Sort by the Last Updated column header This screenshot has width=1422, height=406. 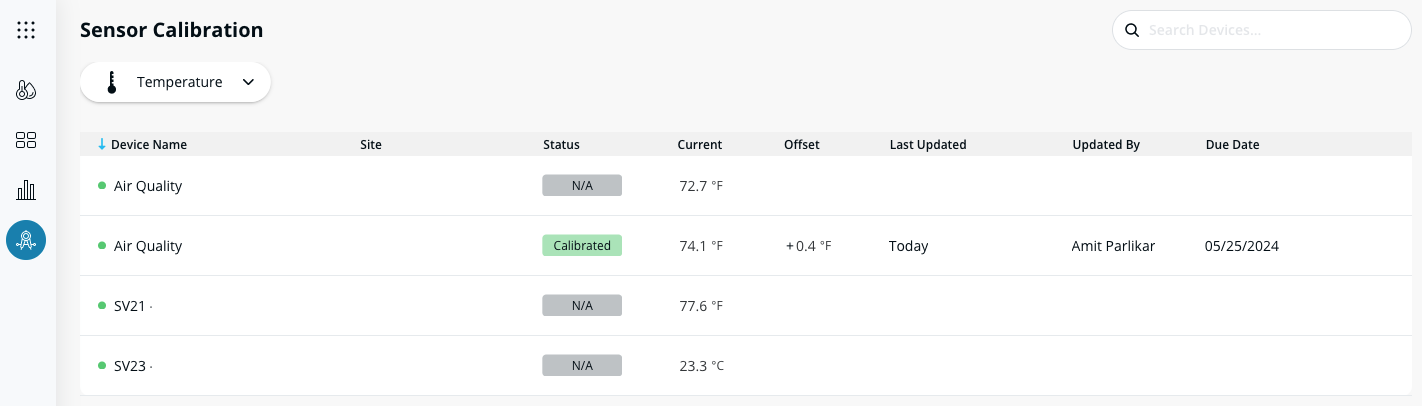[x=927, y=145]
